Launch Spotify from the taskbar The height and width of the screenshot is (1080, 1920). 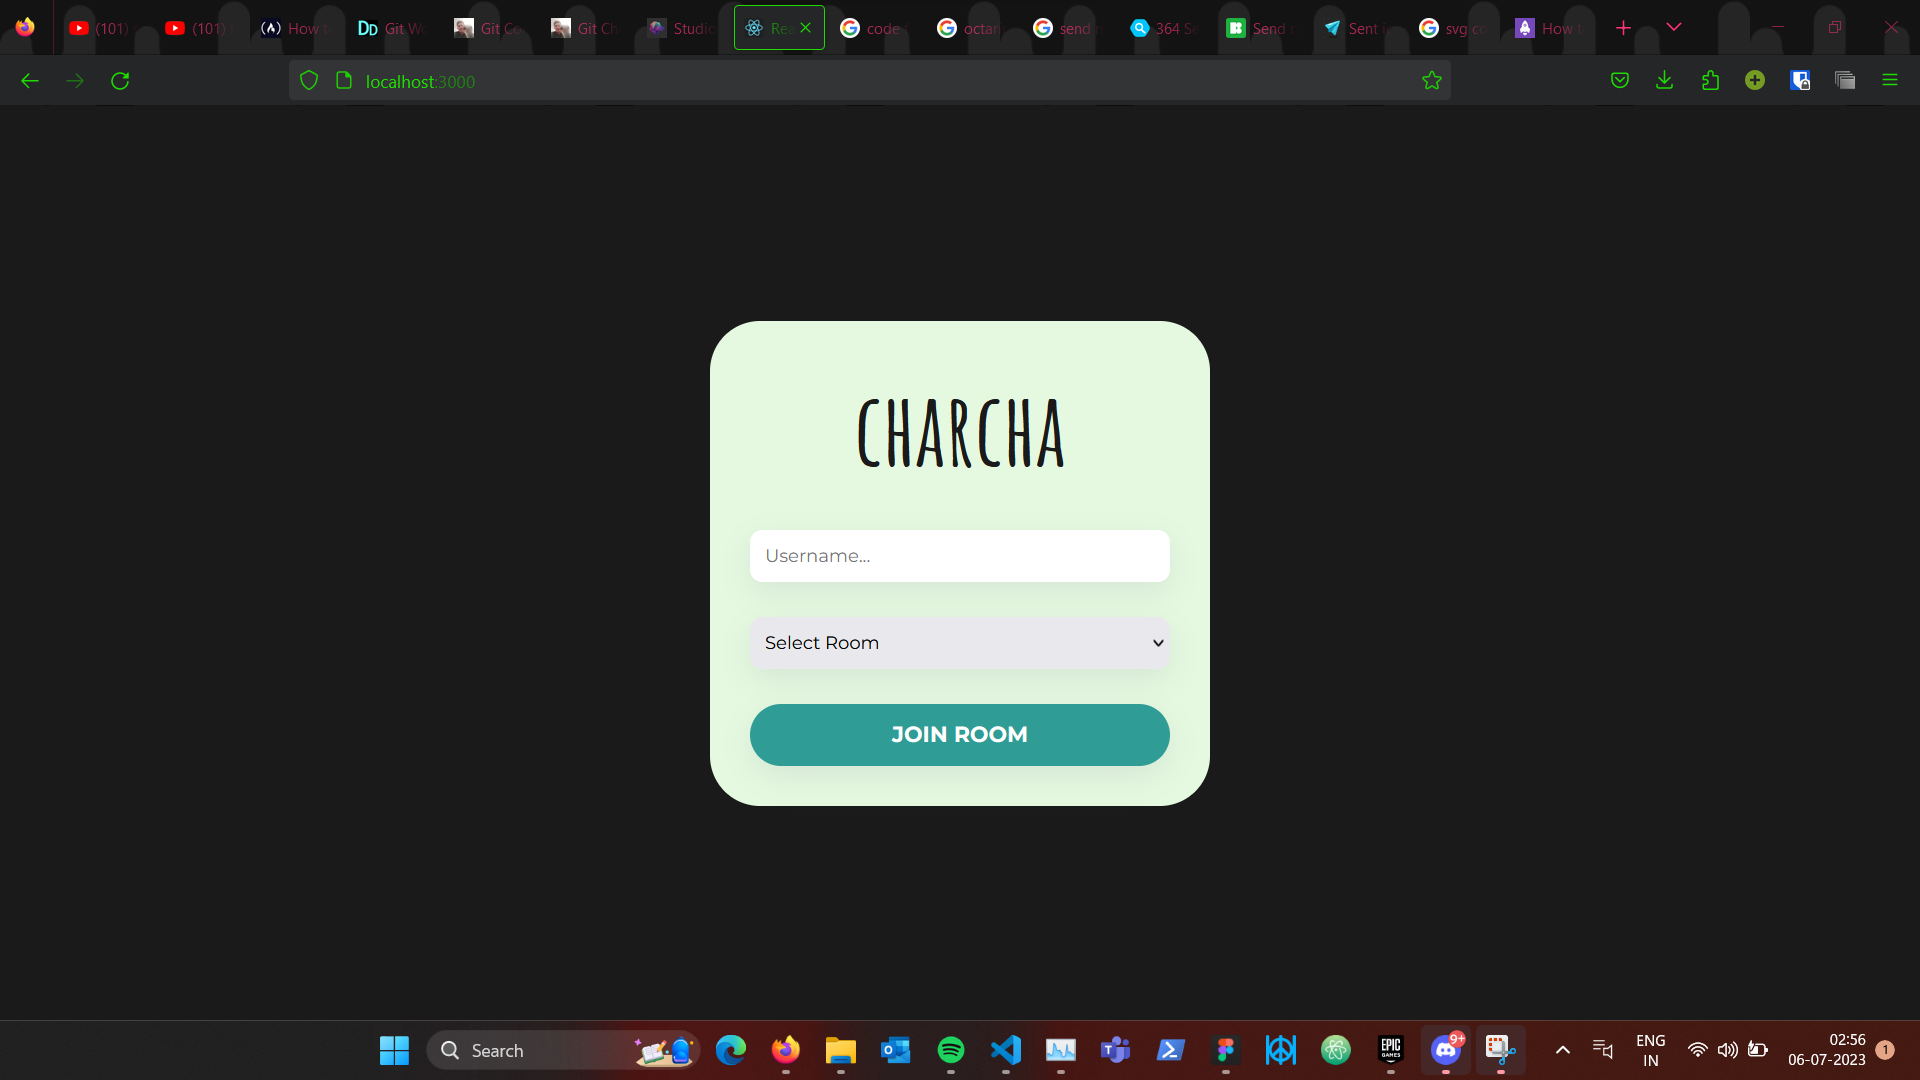point(951,1050)
